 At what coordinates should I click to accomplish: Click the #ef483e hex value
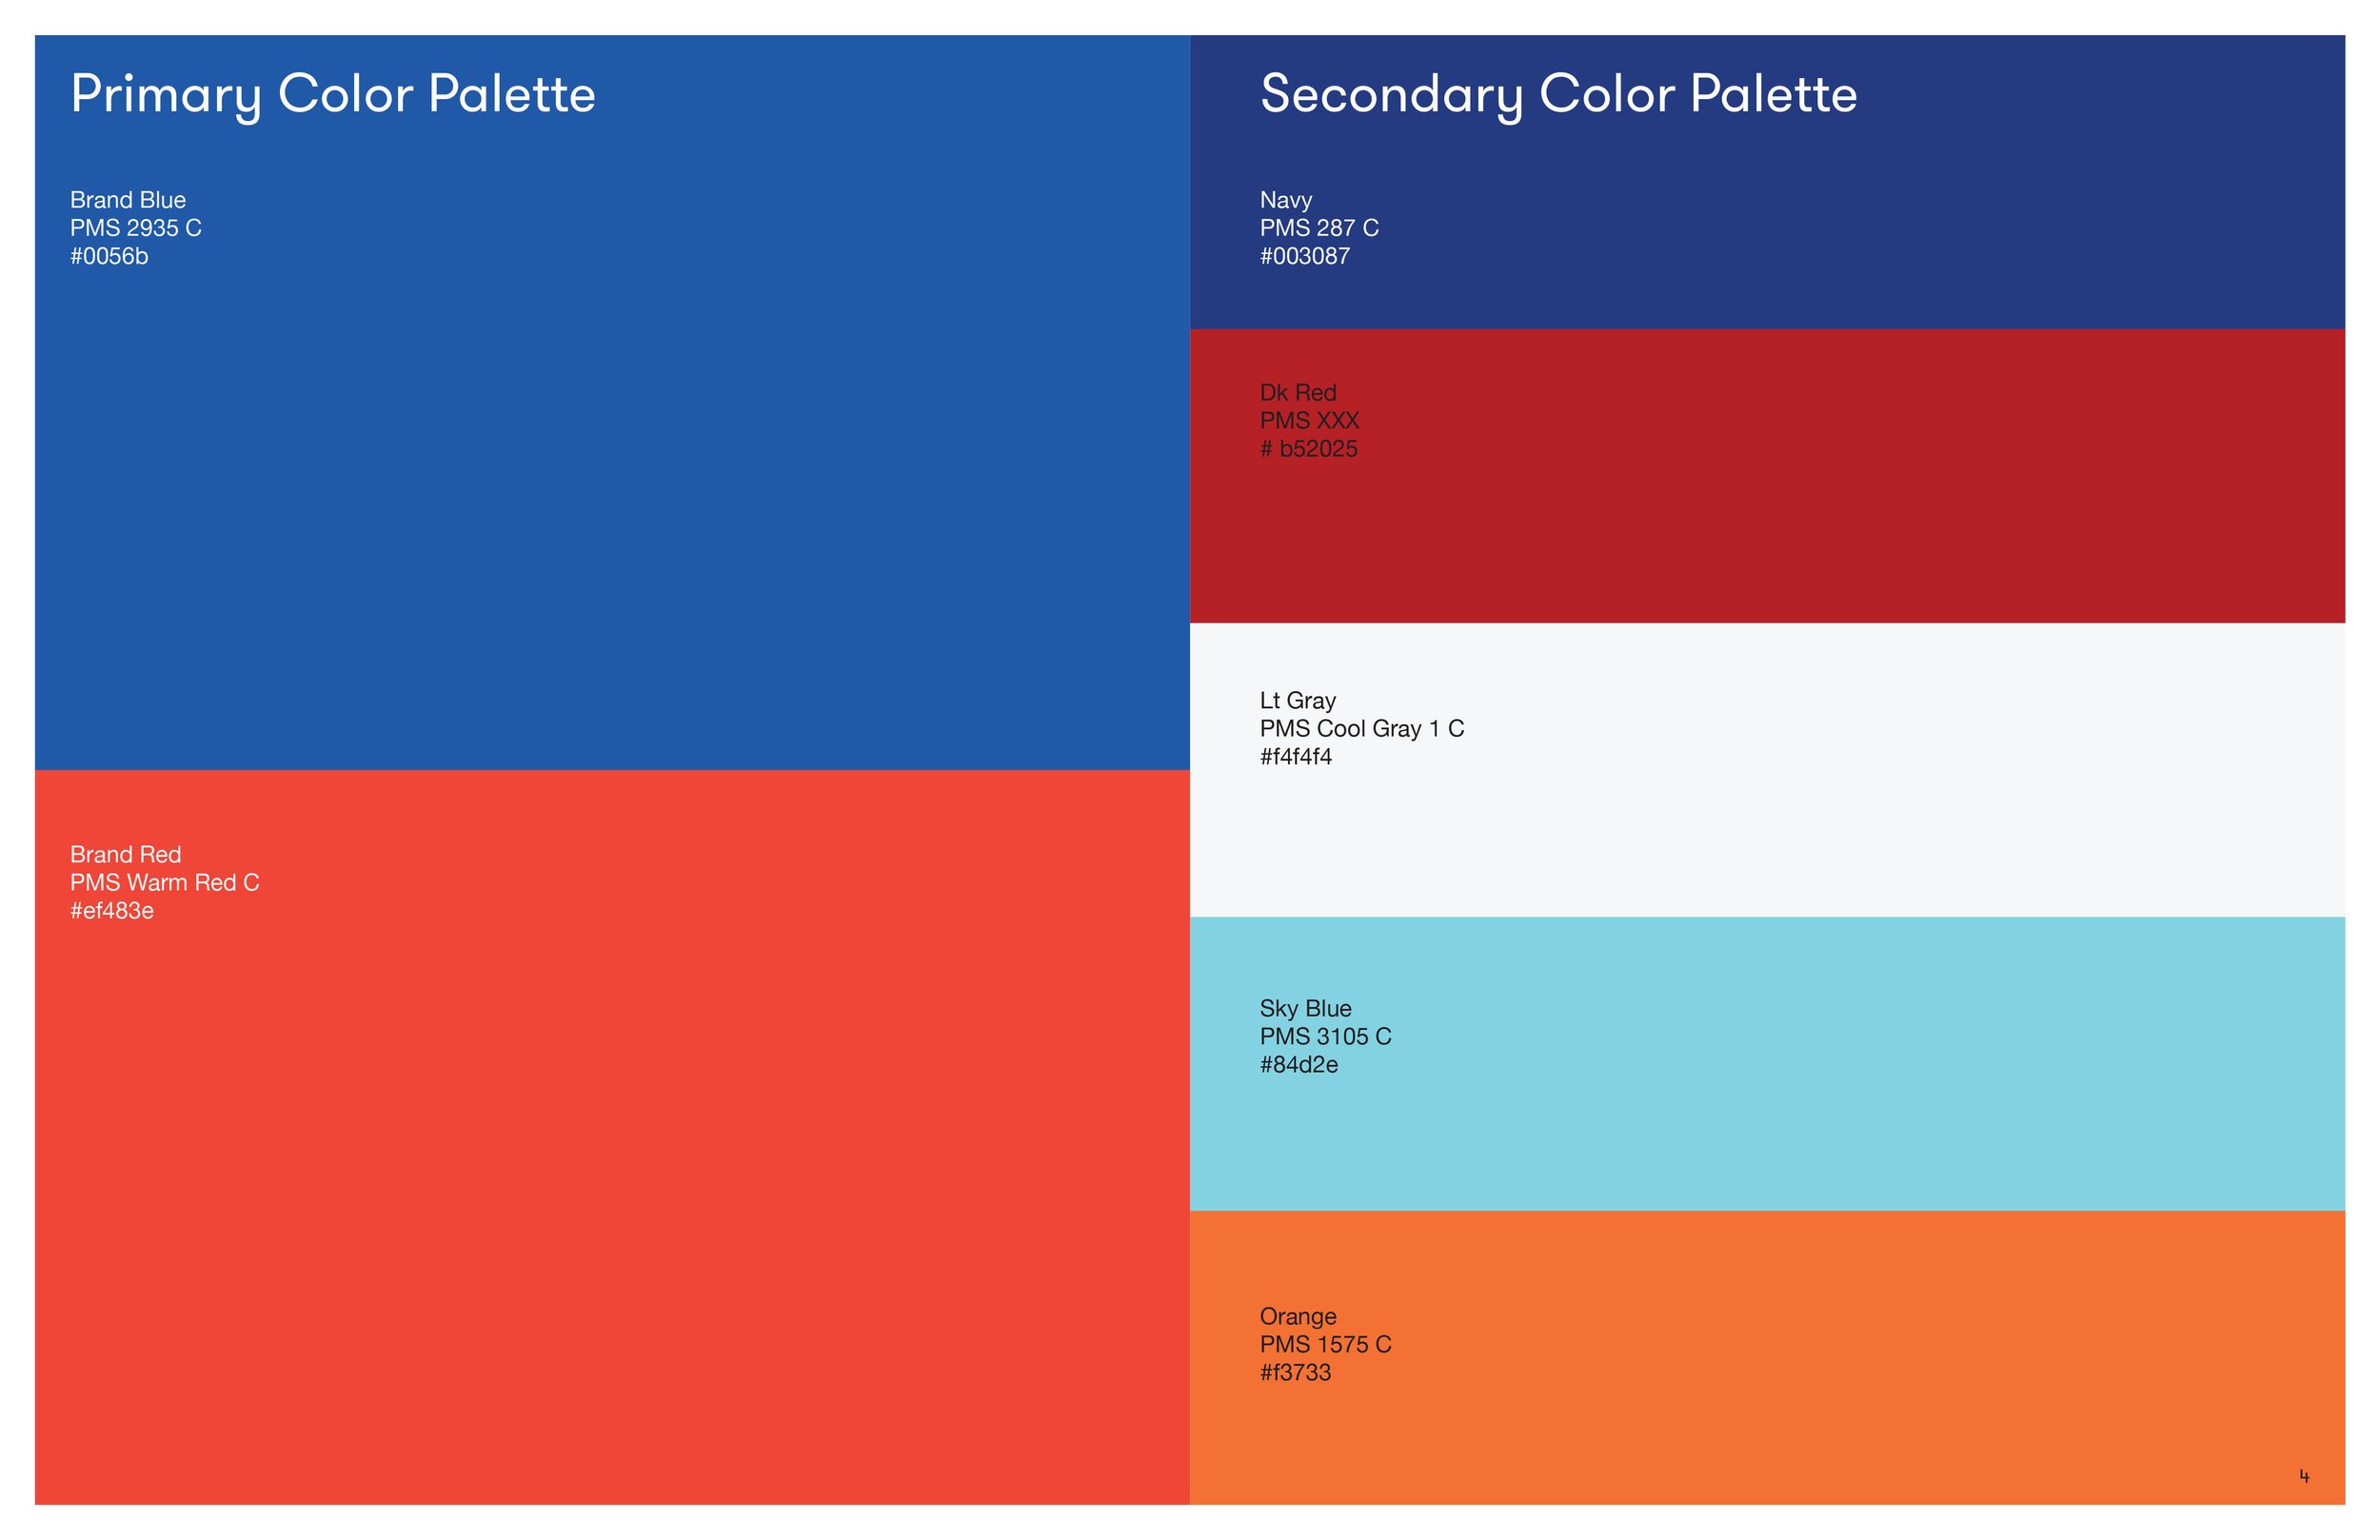pos(112,911)
